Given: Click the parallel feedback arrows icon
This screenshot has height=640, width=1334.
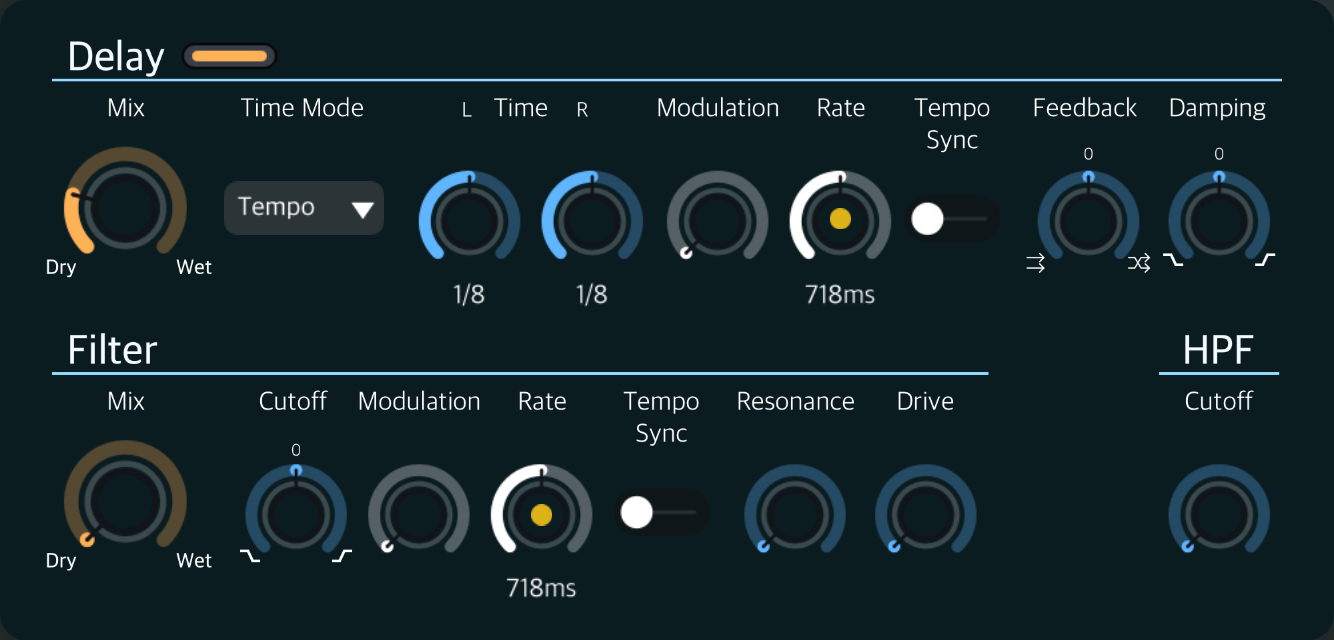Looking at the screenshot, I should click(x=1035, y=264).
